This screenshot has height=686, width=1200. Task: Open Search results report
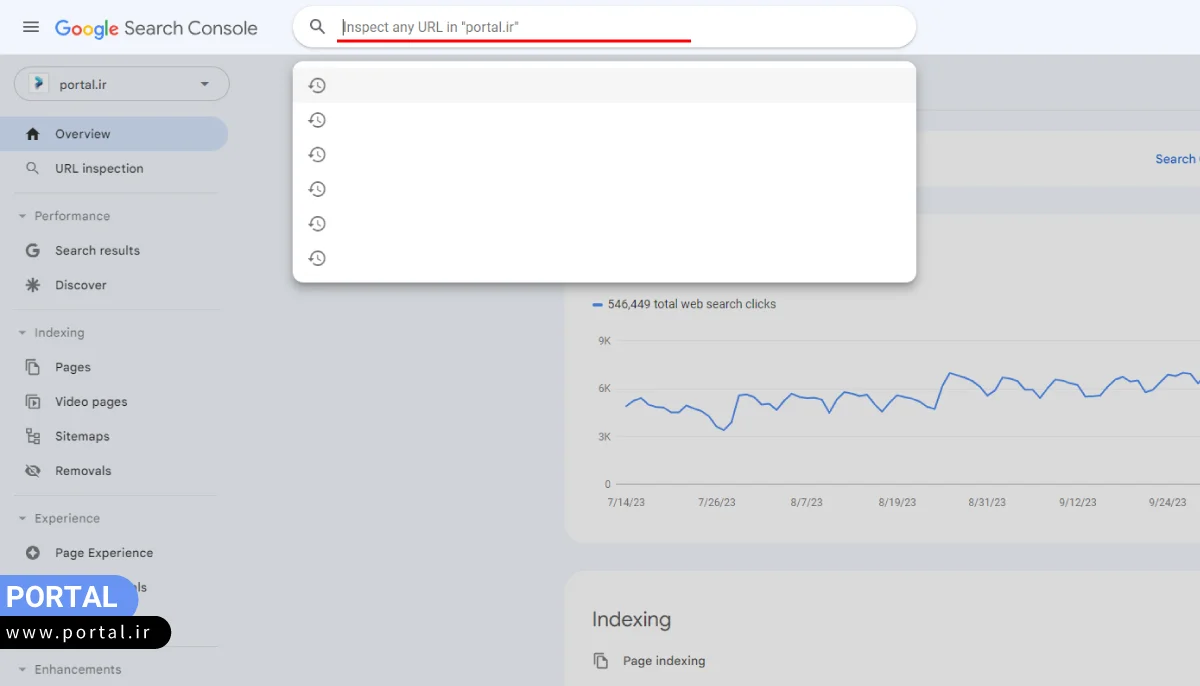pyautogui.click(x=97, y=251)
